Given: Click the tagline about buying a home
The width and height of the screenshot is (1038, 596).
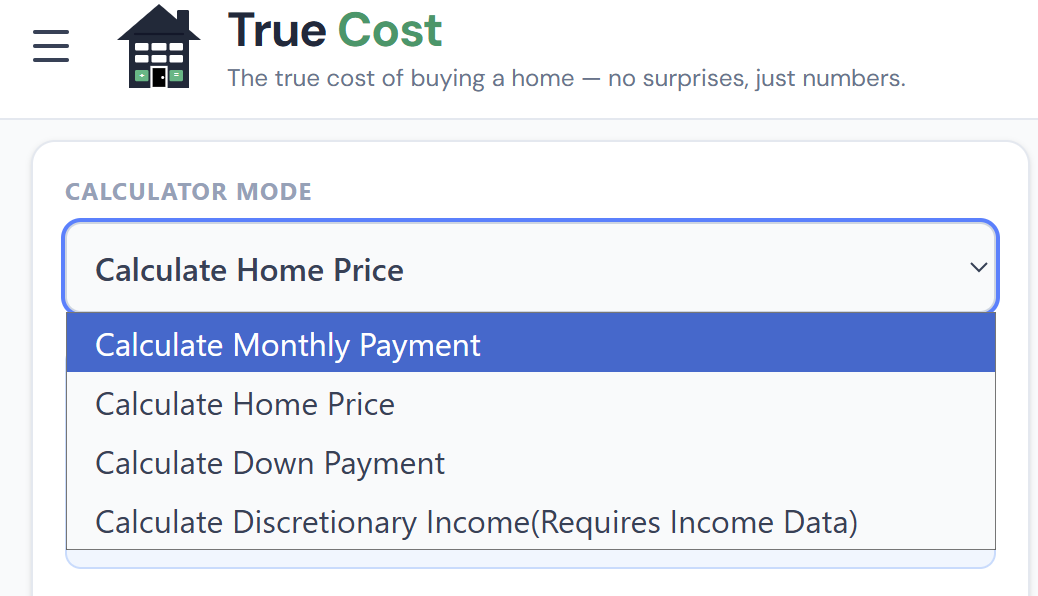Looking at the screenshot, I should pyautogui.click(x=566, y=78).
